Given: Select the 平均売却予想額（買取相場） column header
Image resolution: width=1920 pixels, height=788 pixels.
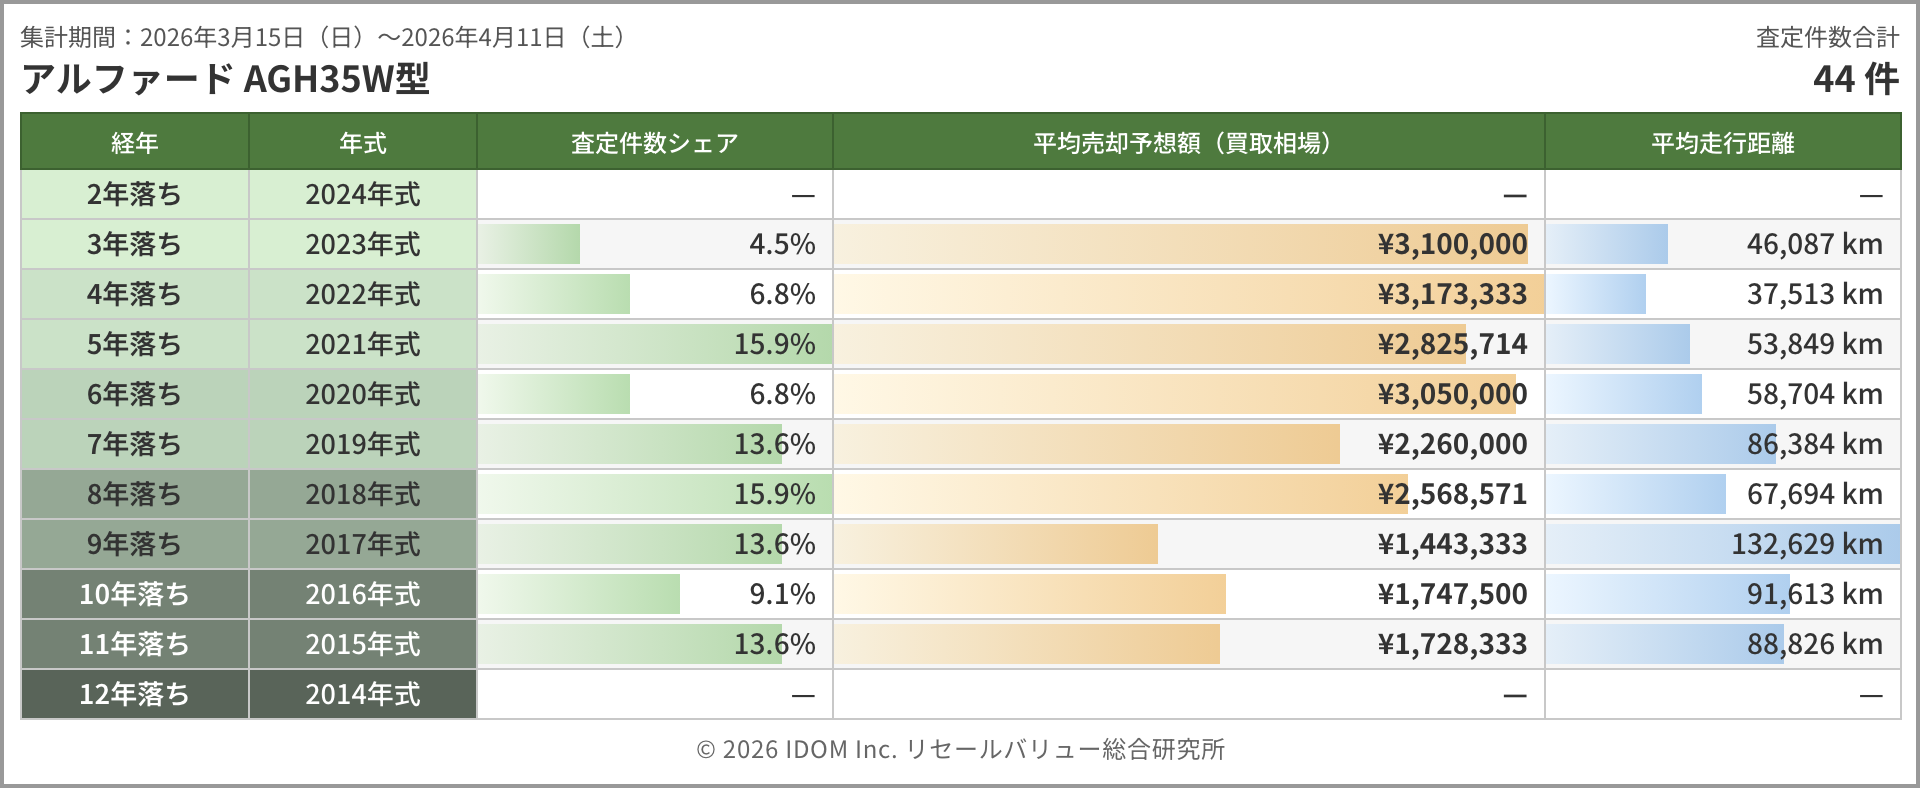Looking at the screenshot, I should point(1187,143).
